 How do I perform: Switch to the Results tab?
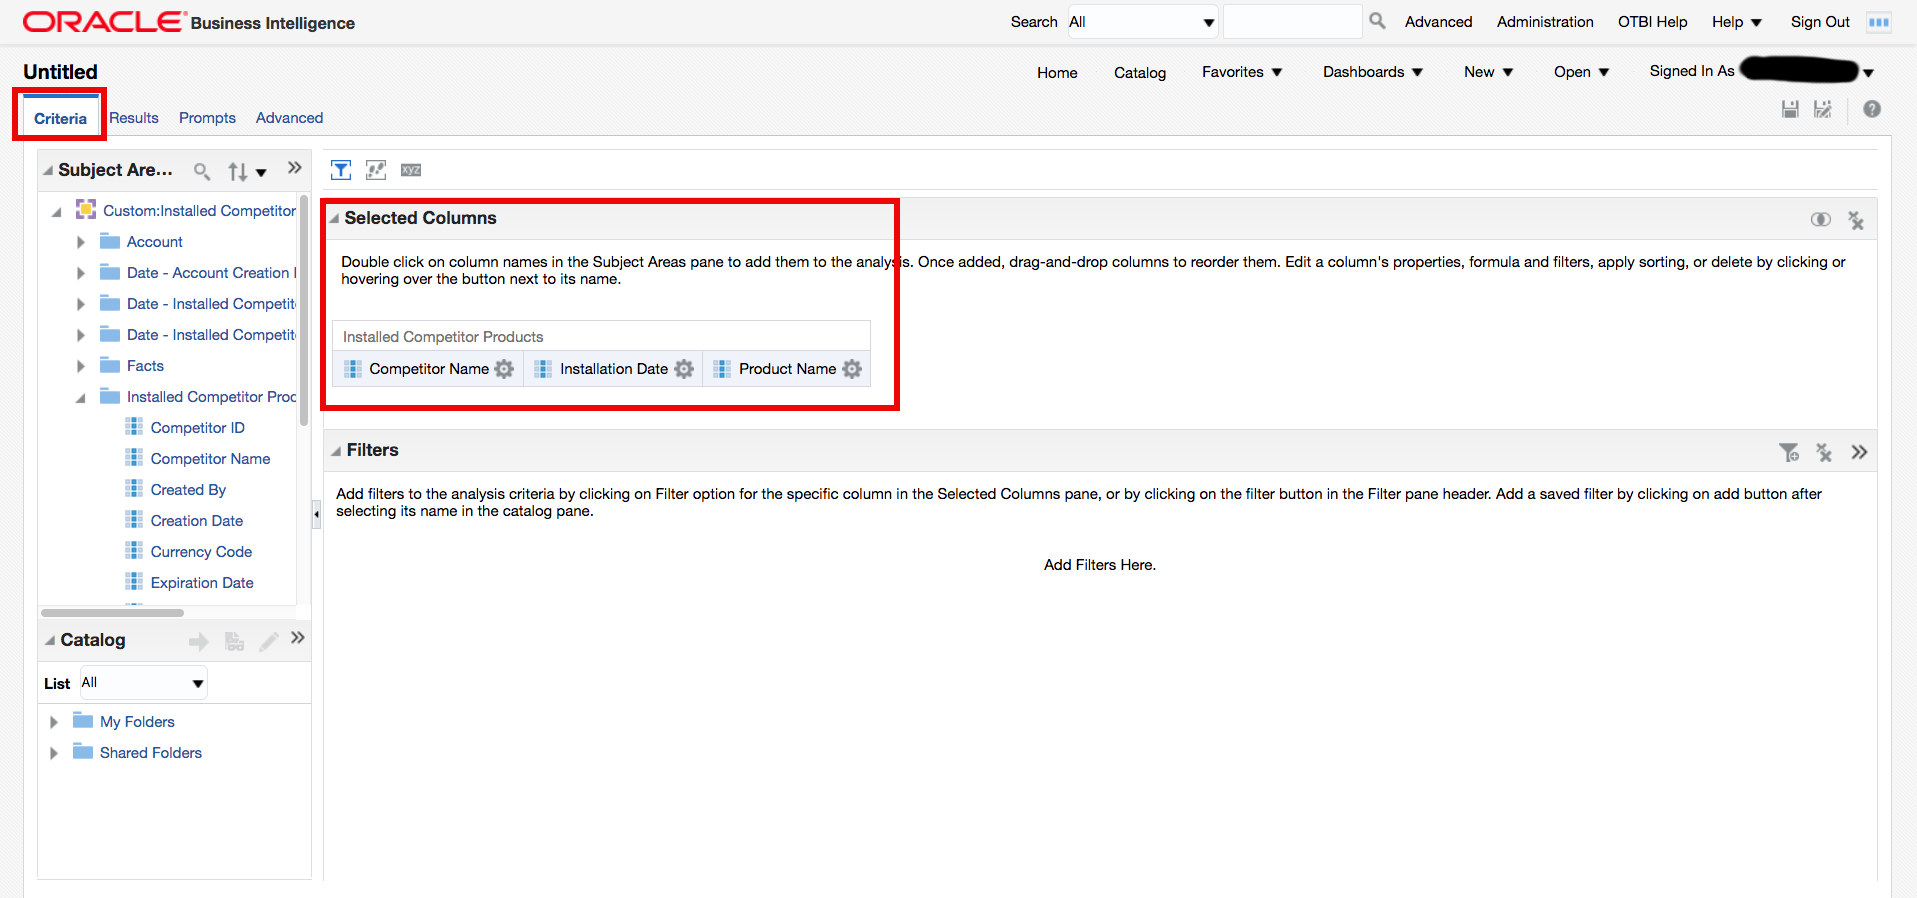click(x=134, y=118)
